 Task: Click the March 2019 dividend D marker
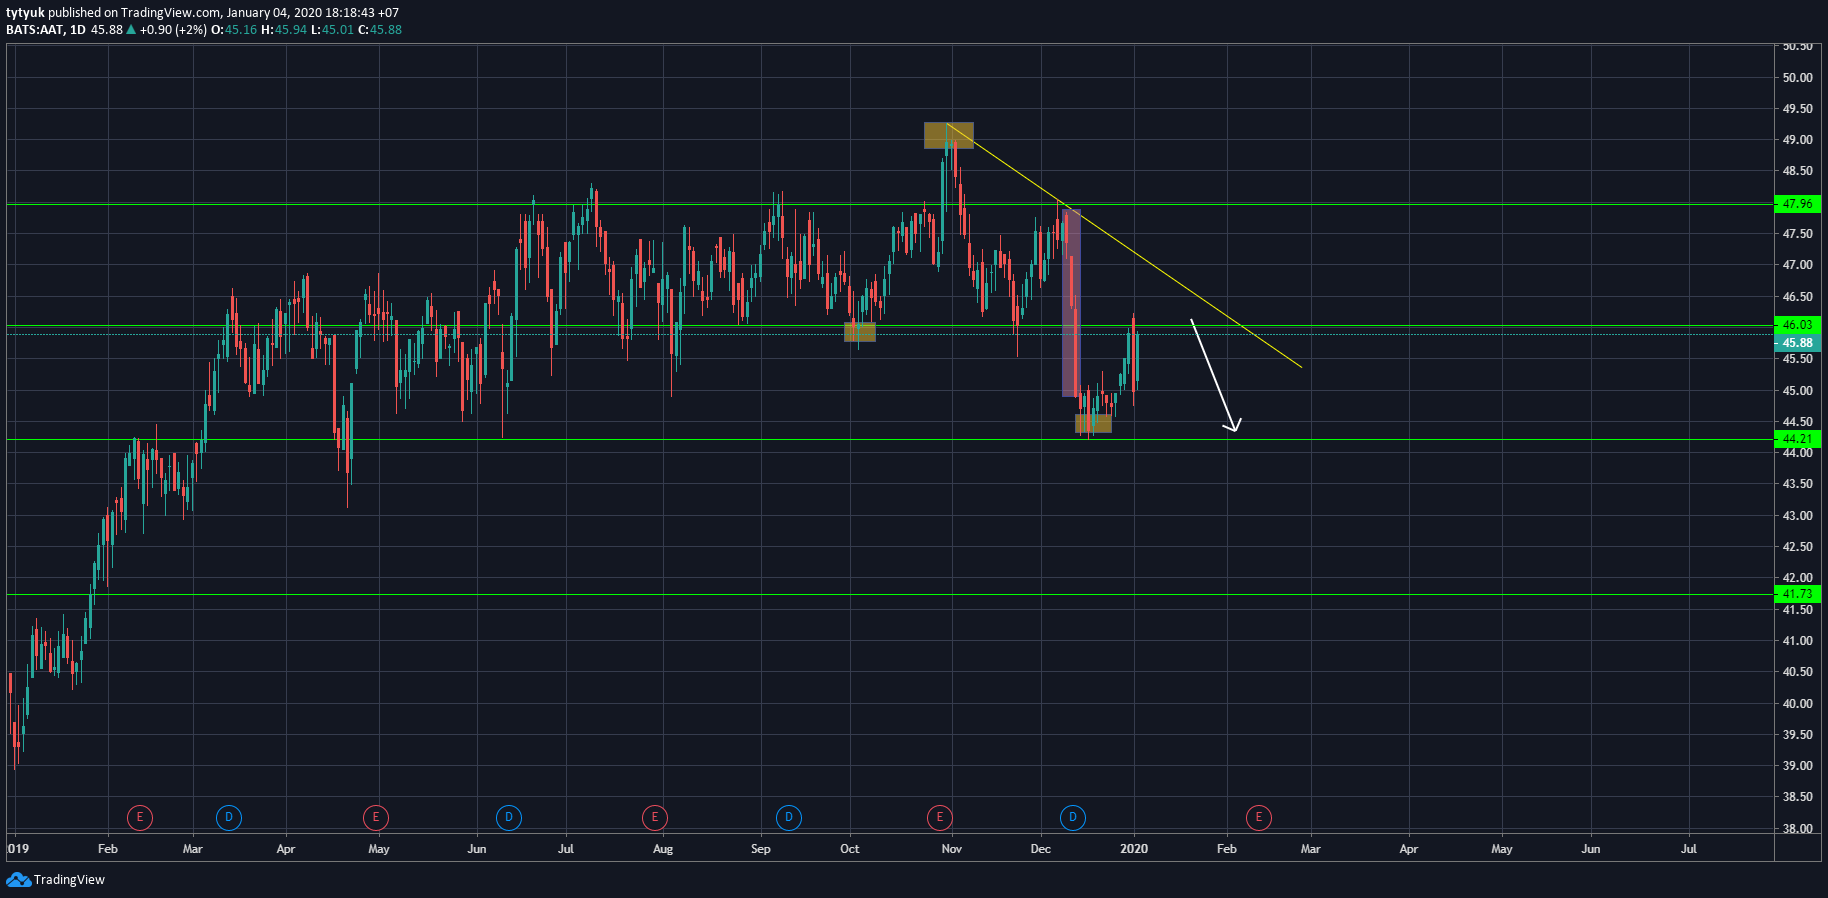pyautogui.click(x=229, y=818)
